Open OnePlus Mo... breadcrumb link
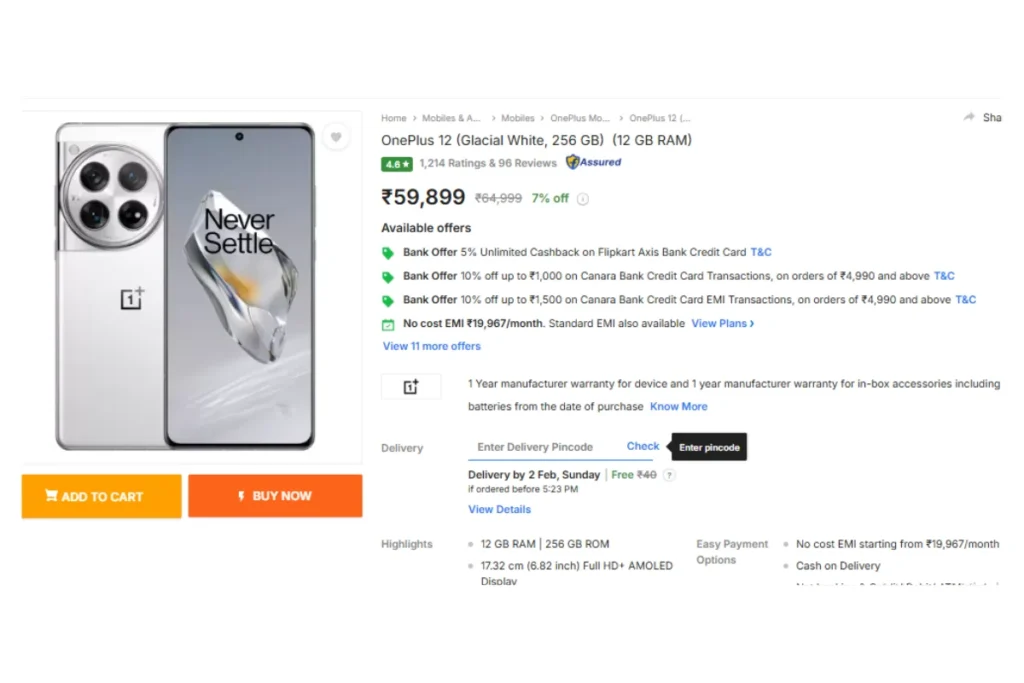 click(580, 118)
